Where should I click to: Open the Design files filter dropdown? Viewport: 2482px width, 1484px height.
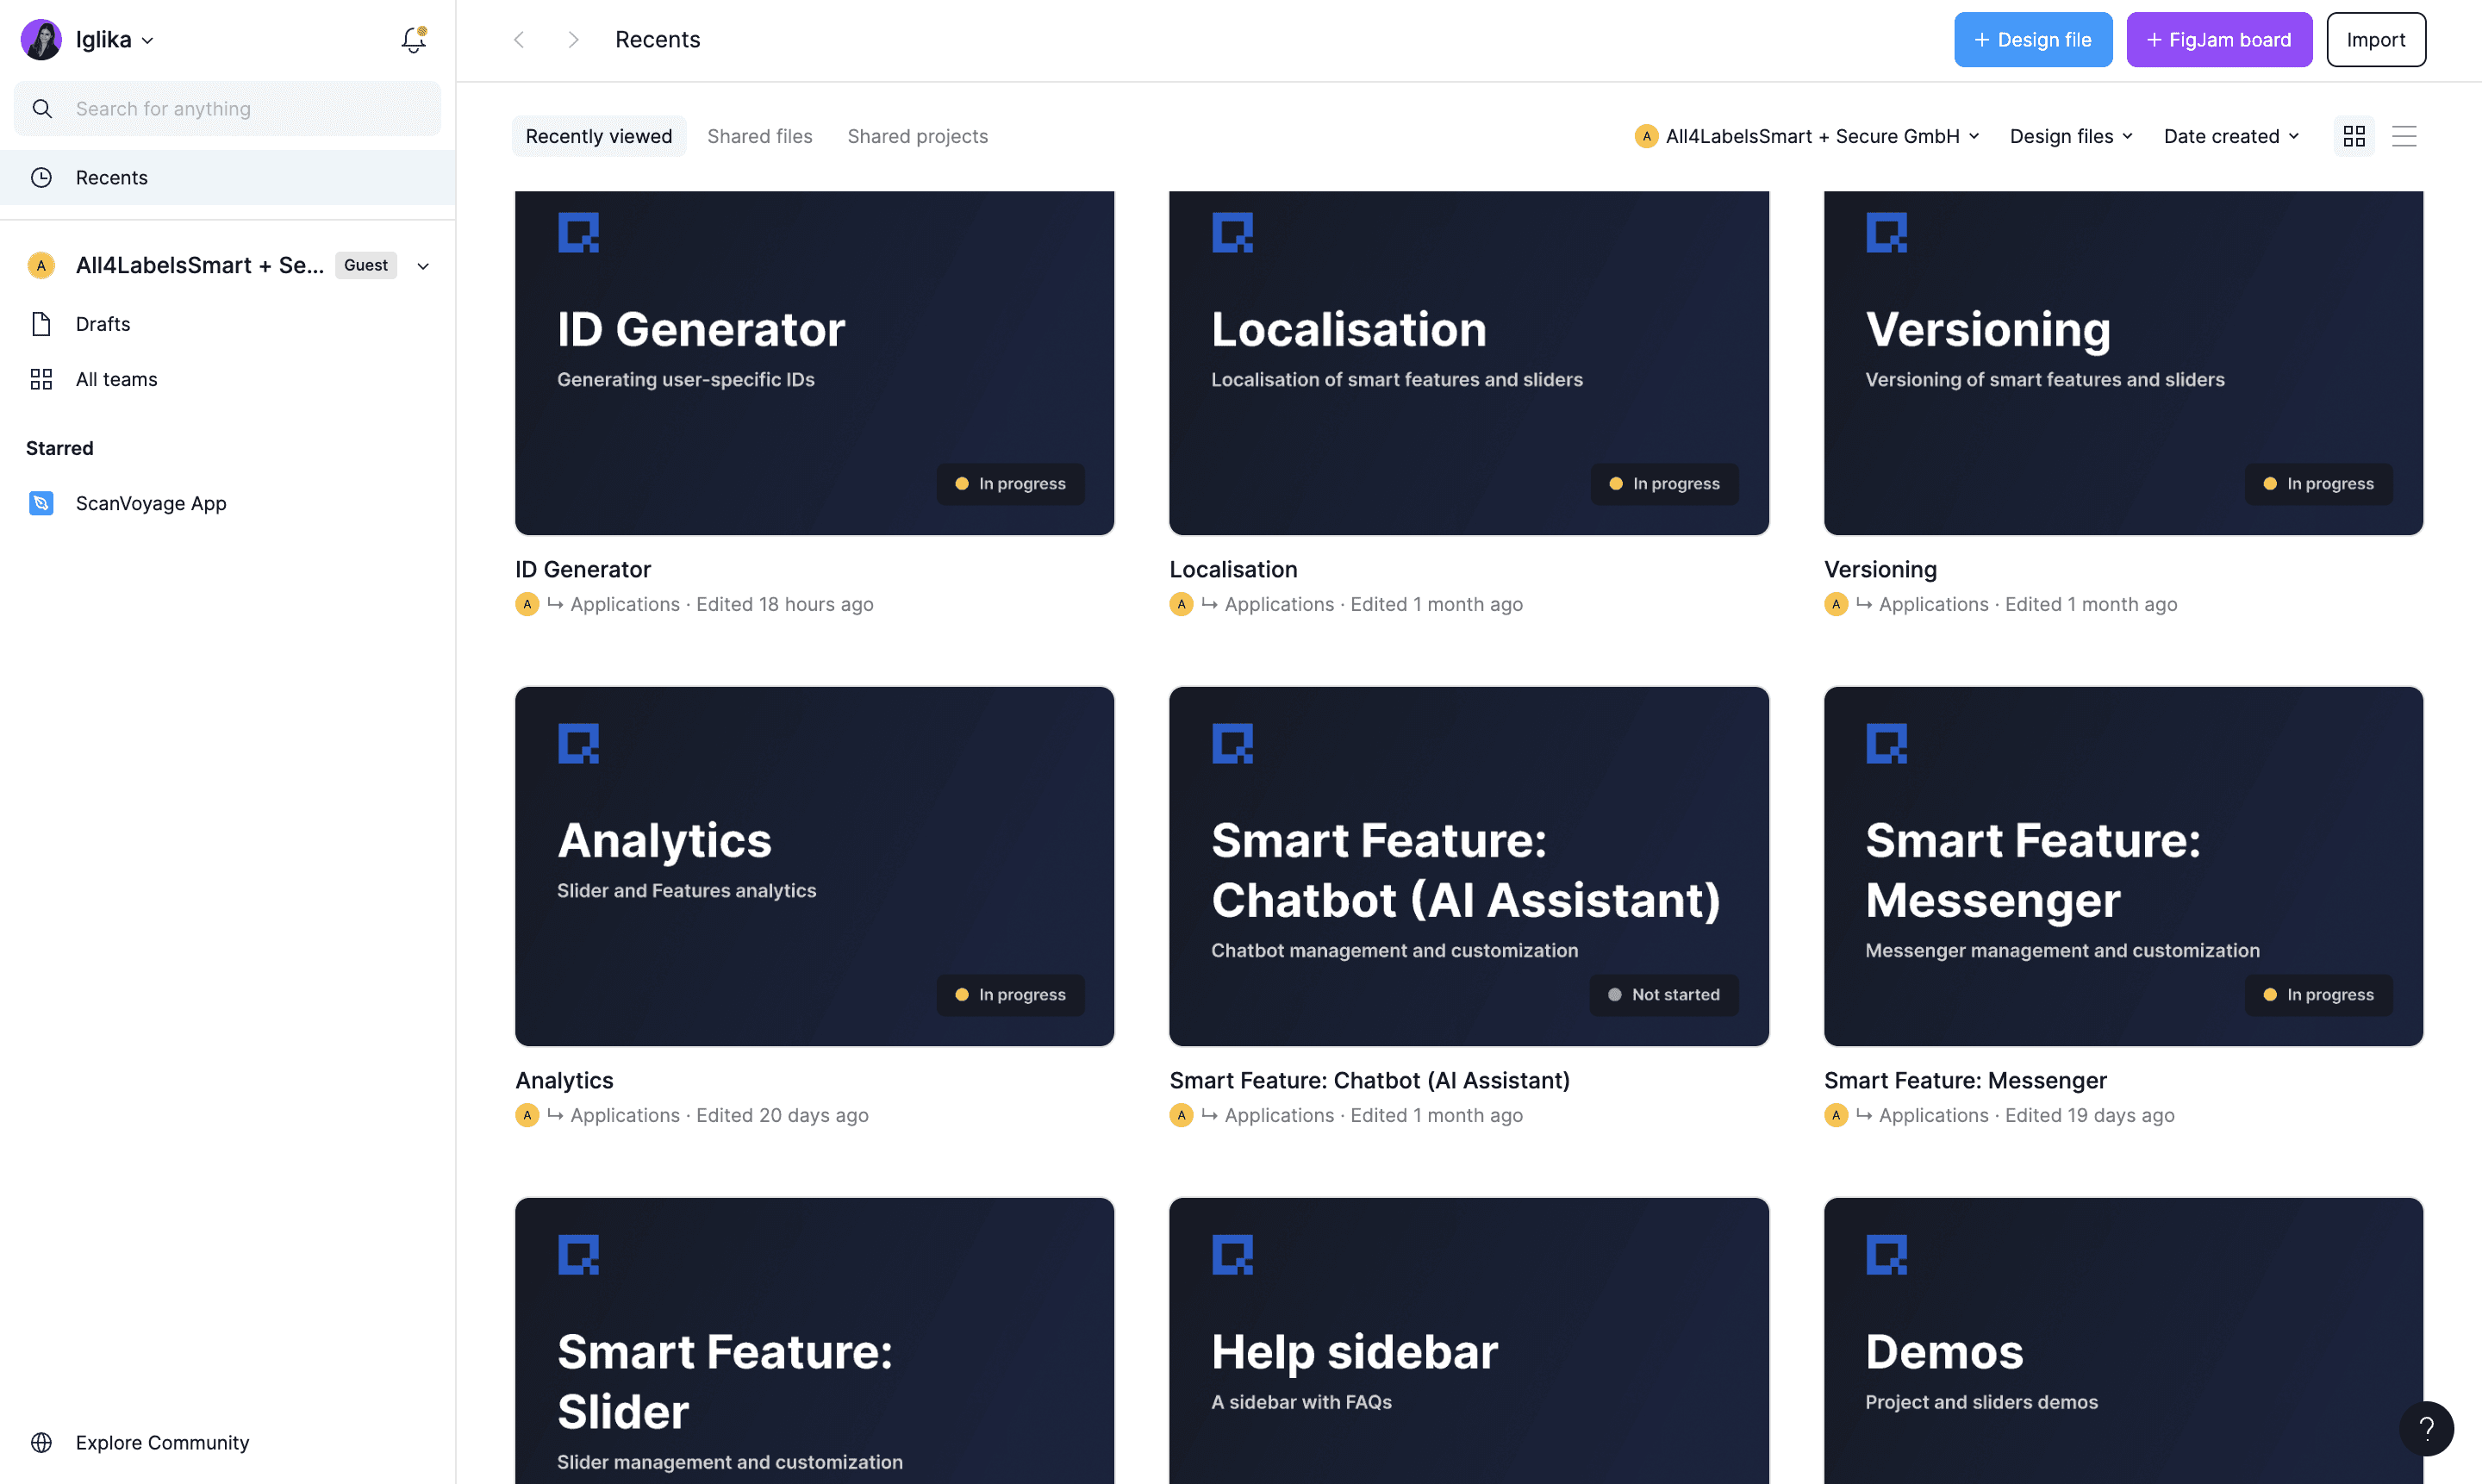click(x=2070, y=136)
